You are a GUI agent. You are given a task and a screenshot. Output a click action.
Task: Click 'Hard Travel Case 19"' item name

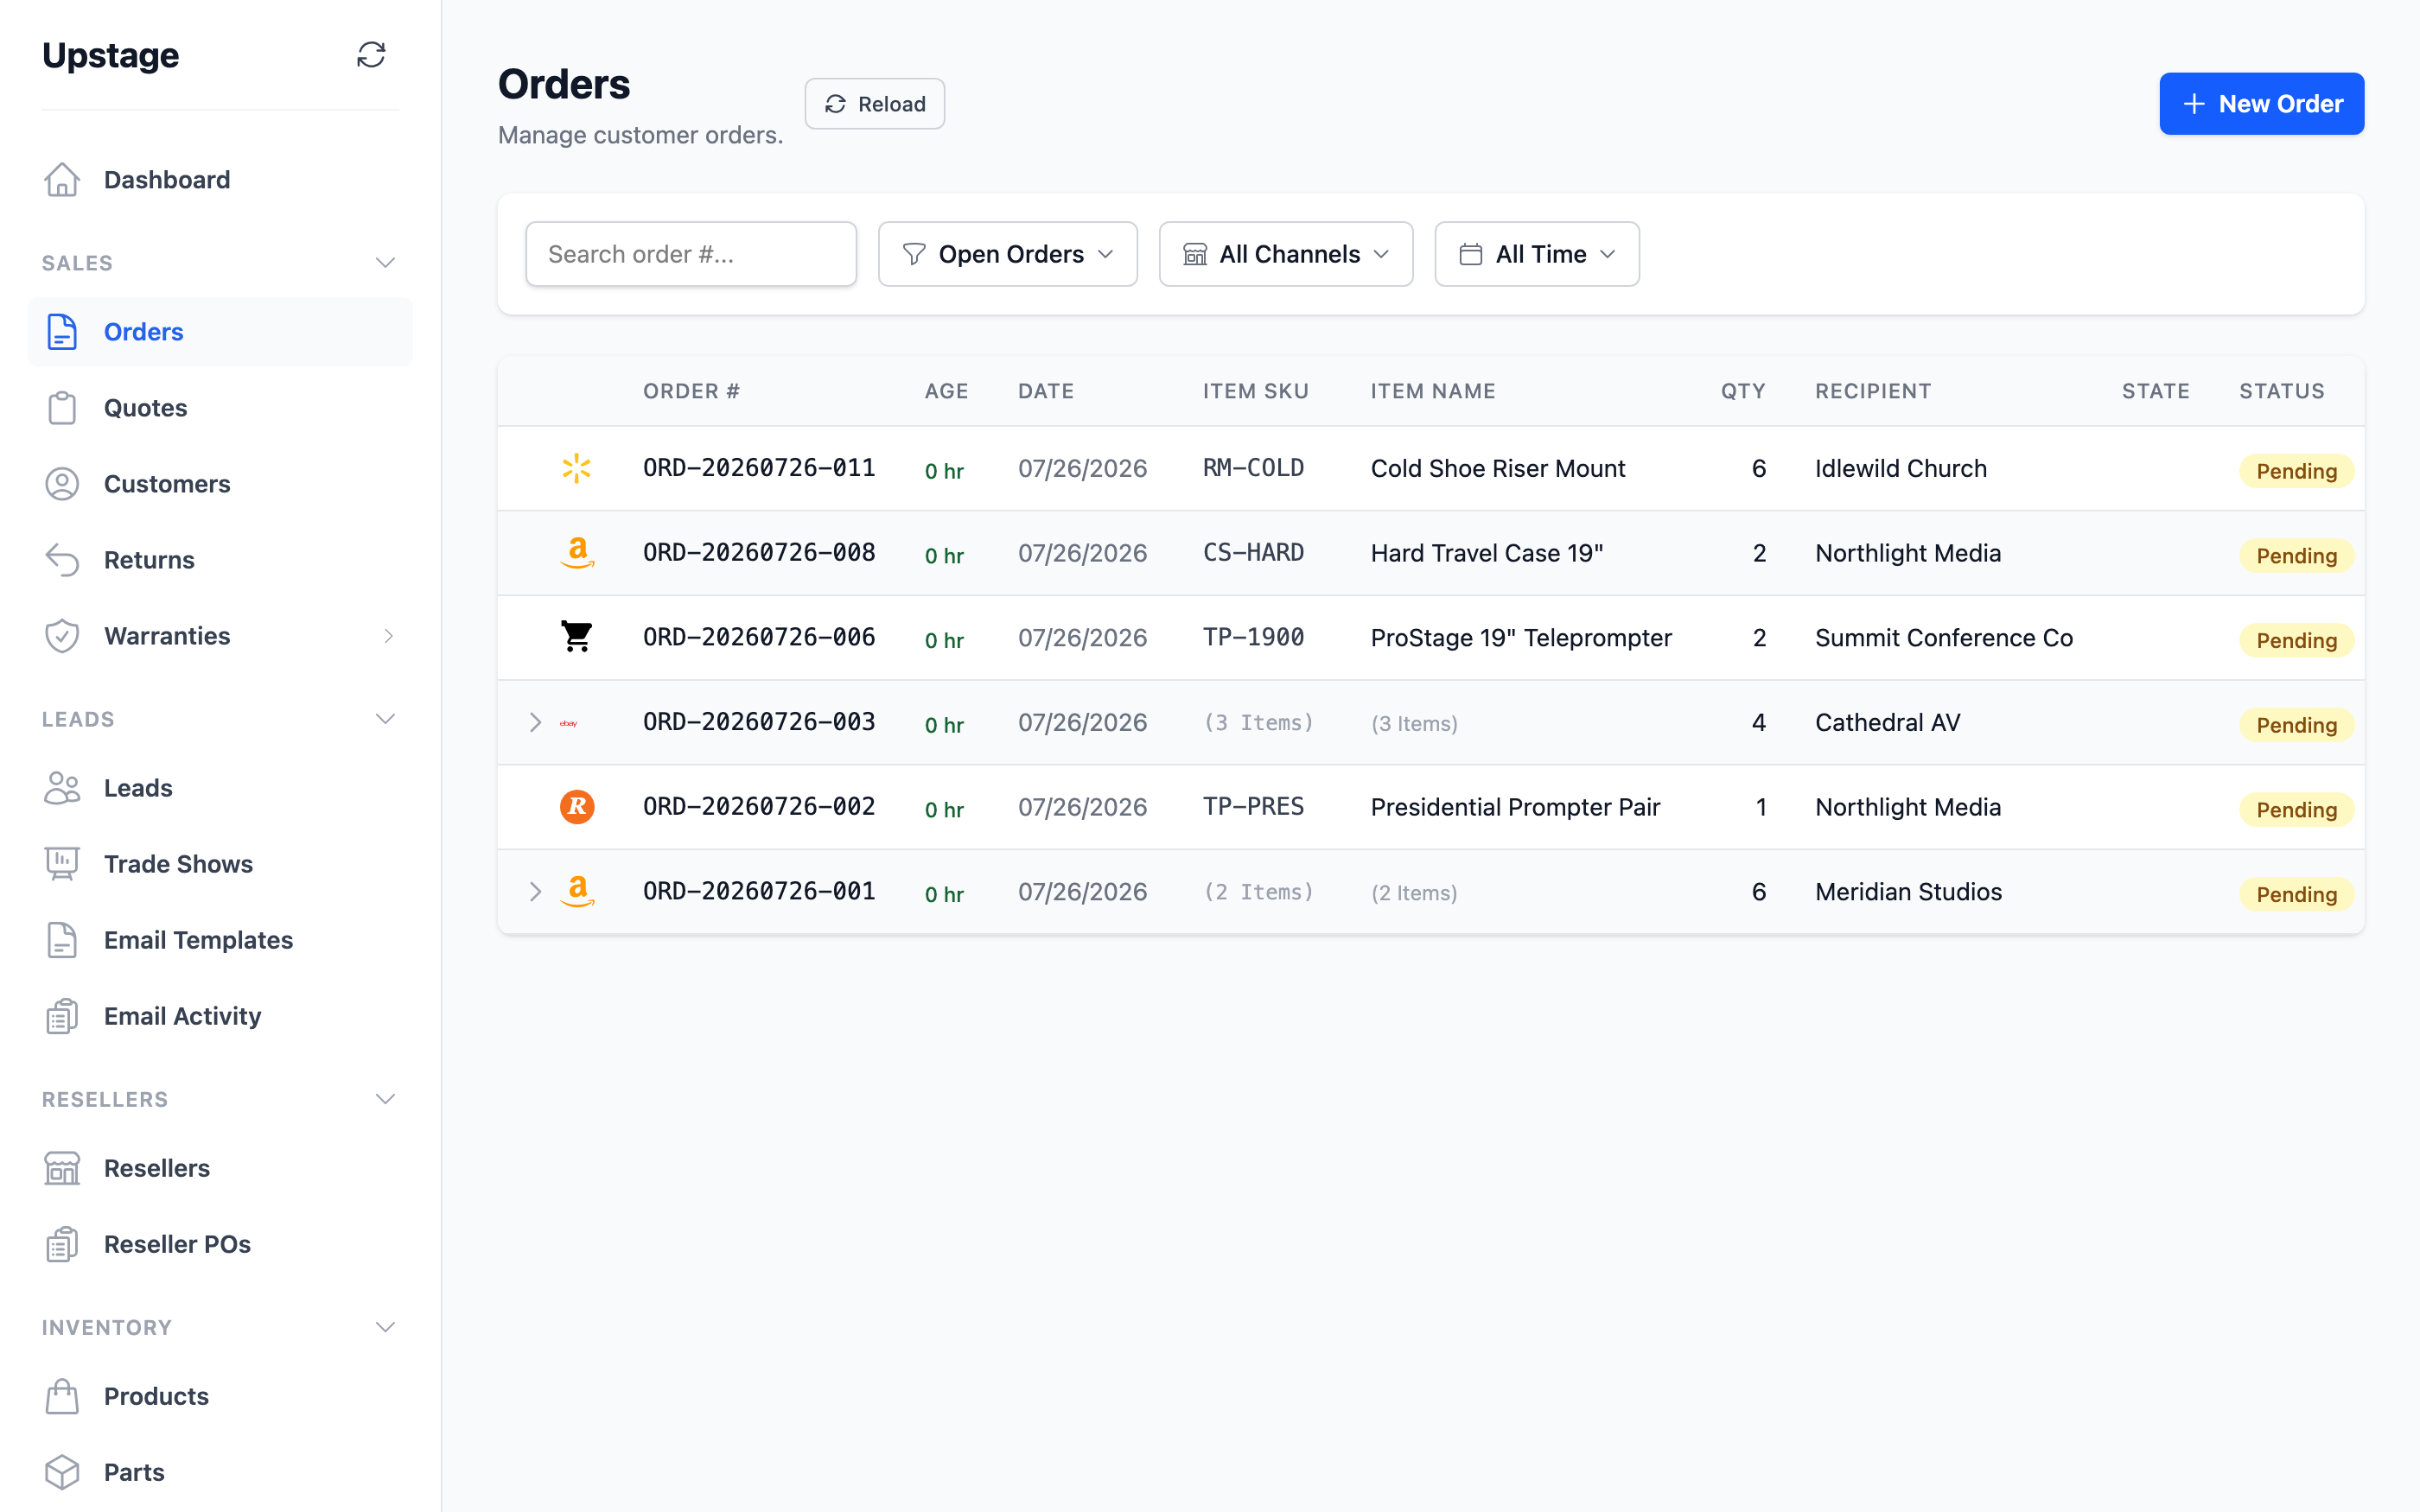[x=1487, y=553]
